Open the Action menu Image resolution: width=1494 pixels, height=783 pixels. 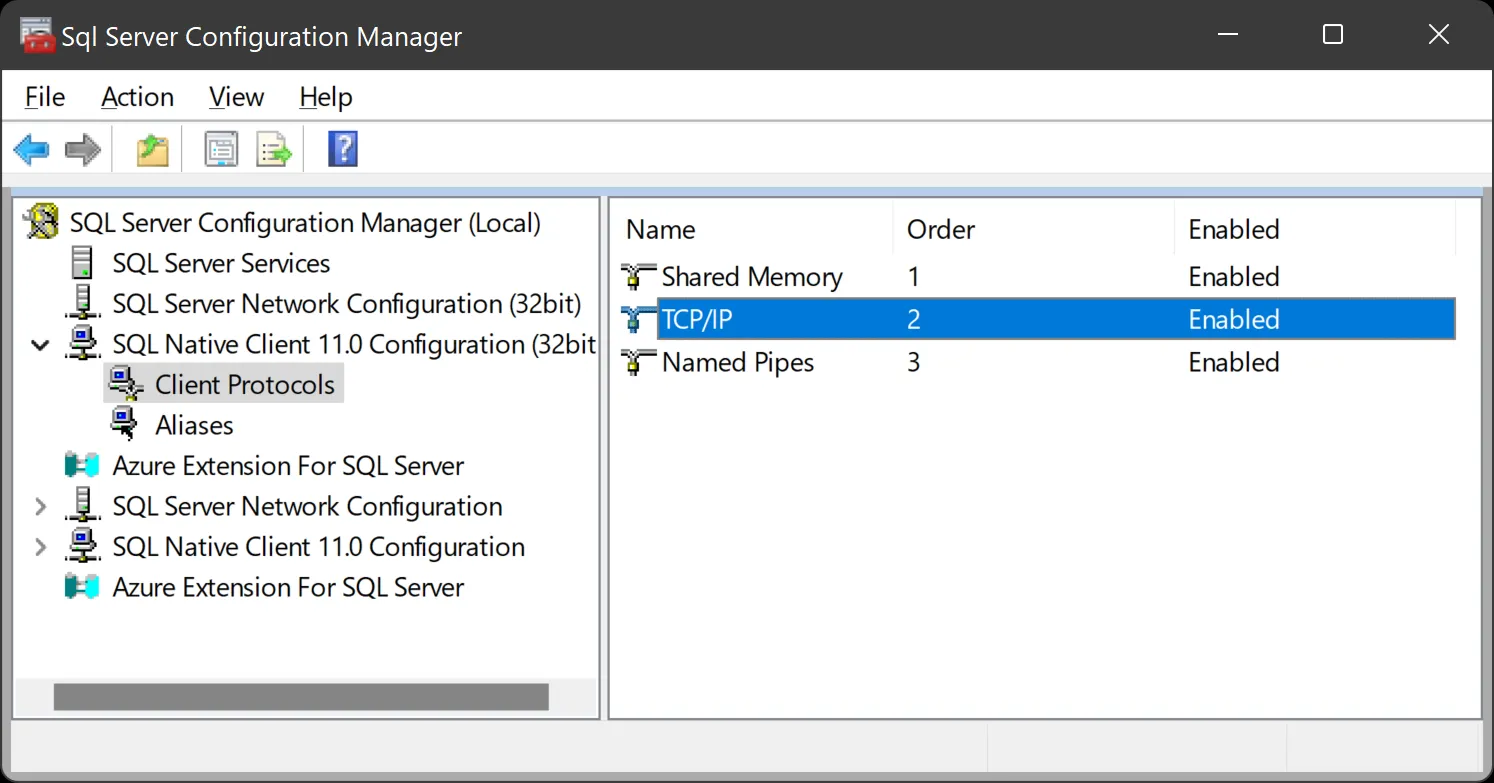click(137, 97)
